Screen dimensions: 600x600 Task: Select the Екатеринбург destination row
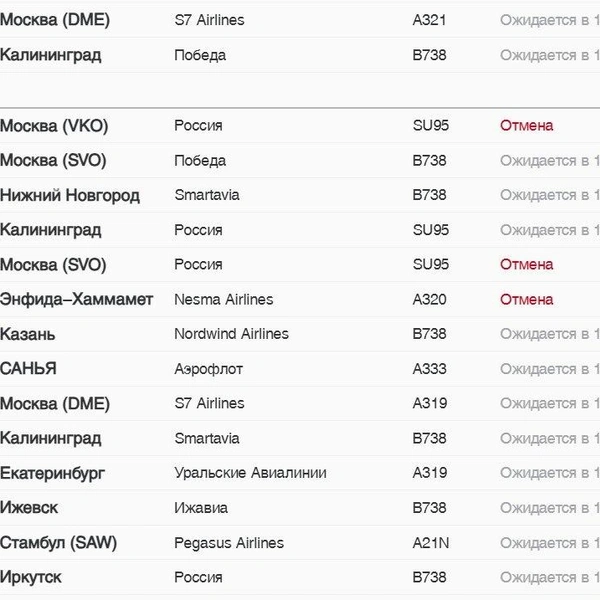(x=300, y=473)
